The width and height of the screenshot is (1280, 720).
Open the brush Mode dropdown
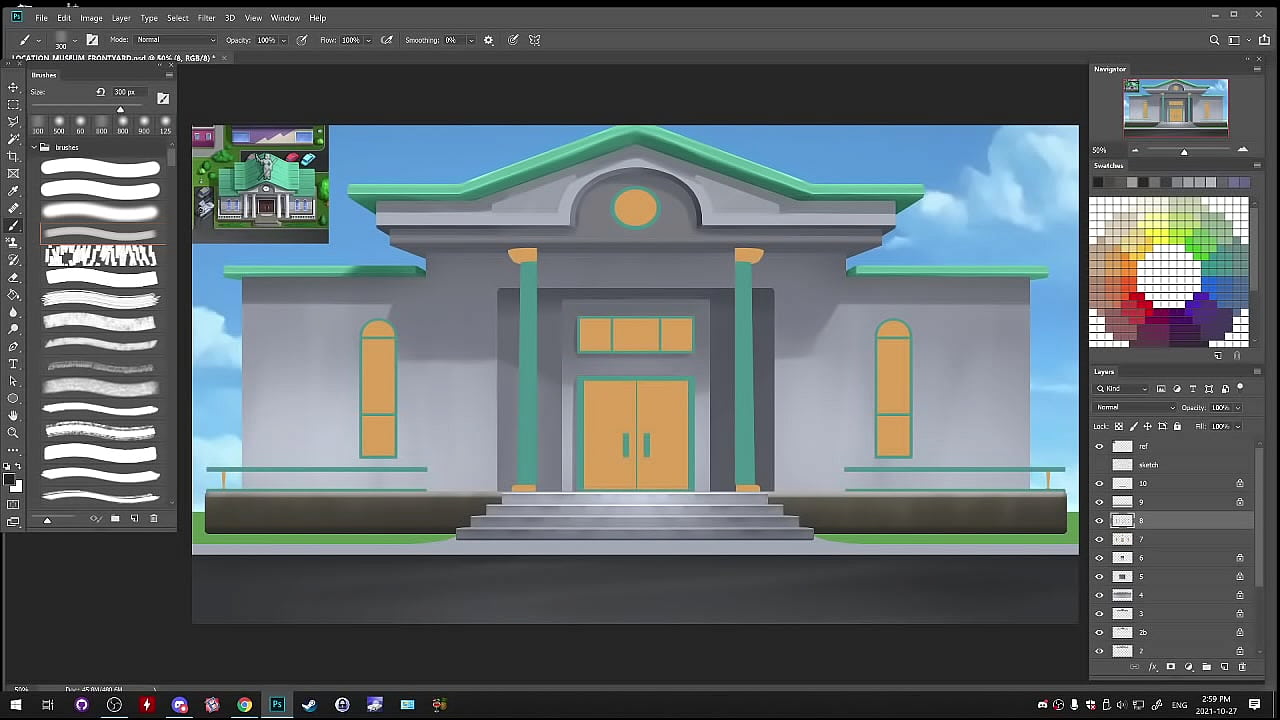(x=176, y=40)
